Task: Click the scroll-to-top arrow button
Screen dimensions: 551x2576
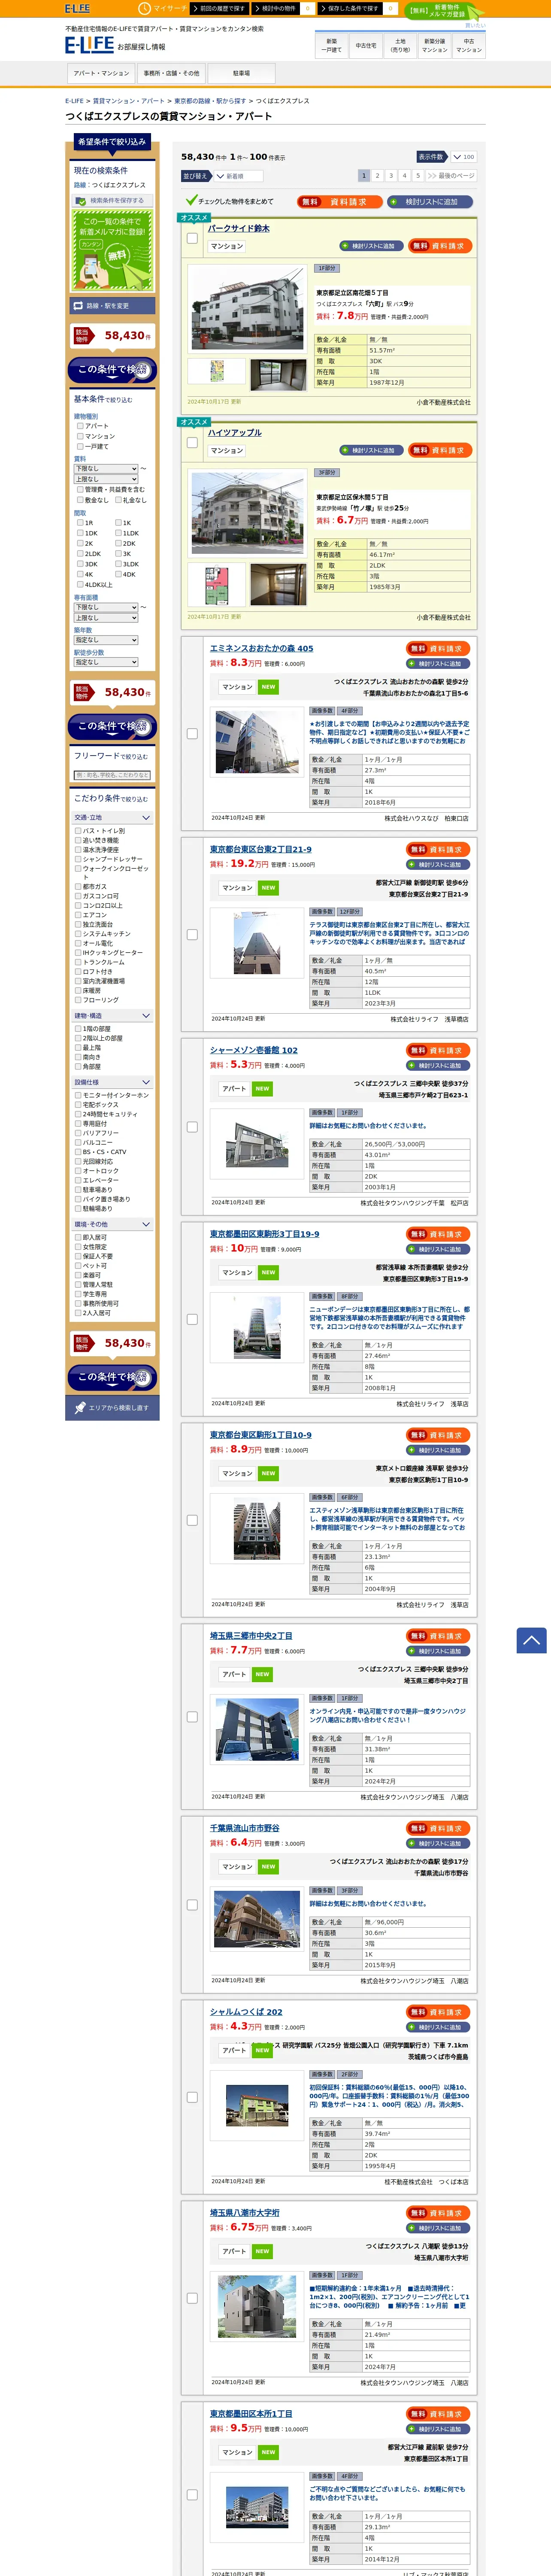Action: point(531,1640)
